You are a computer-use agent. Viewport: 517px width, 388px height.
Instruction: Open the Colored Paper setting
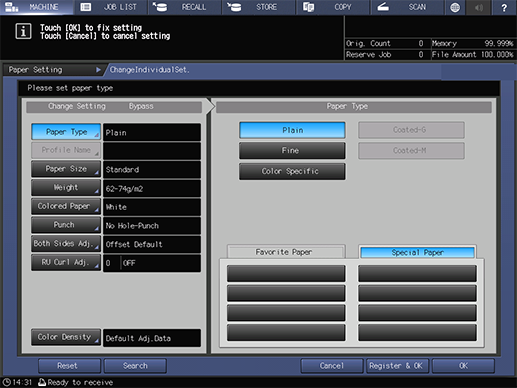click(x=66, y=206)
